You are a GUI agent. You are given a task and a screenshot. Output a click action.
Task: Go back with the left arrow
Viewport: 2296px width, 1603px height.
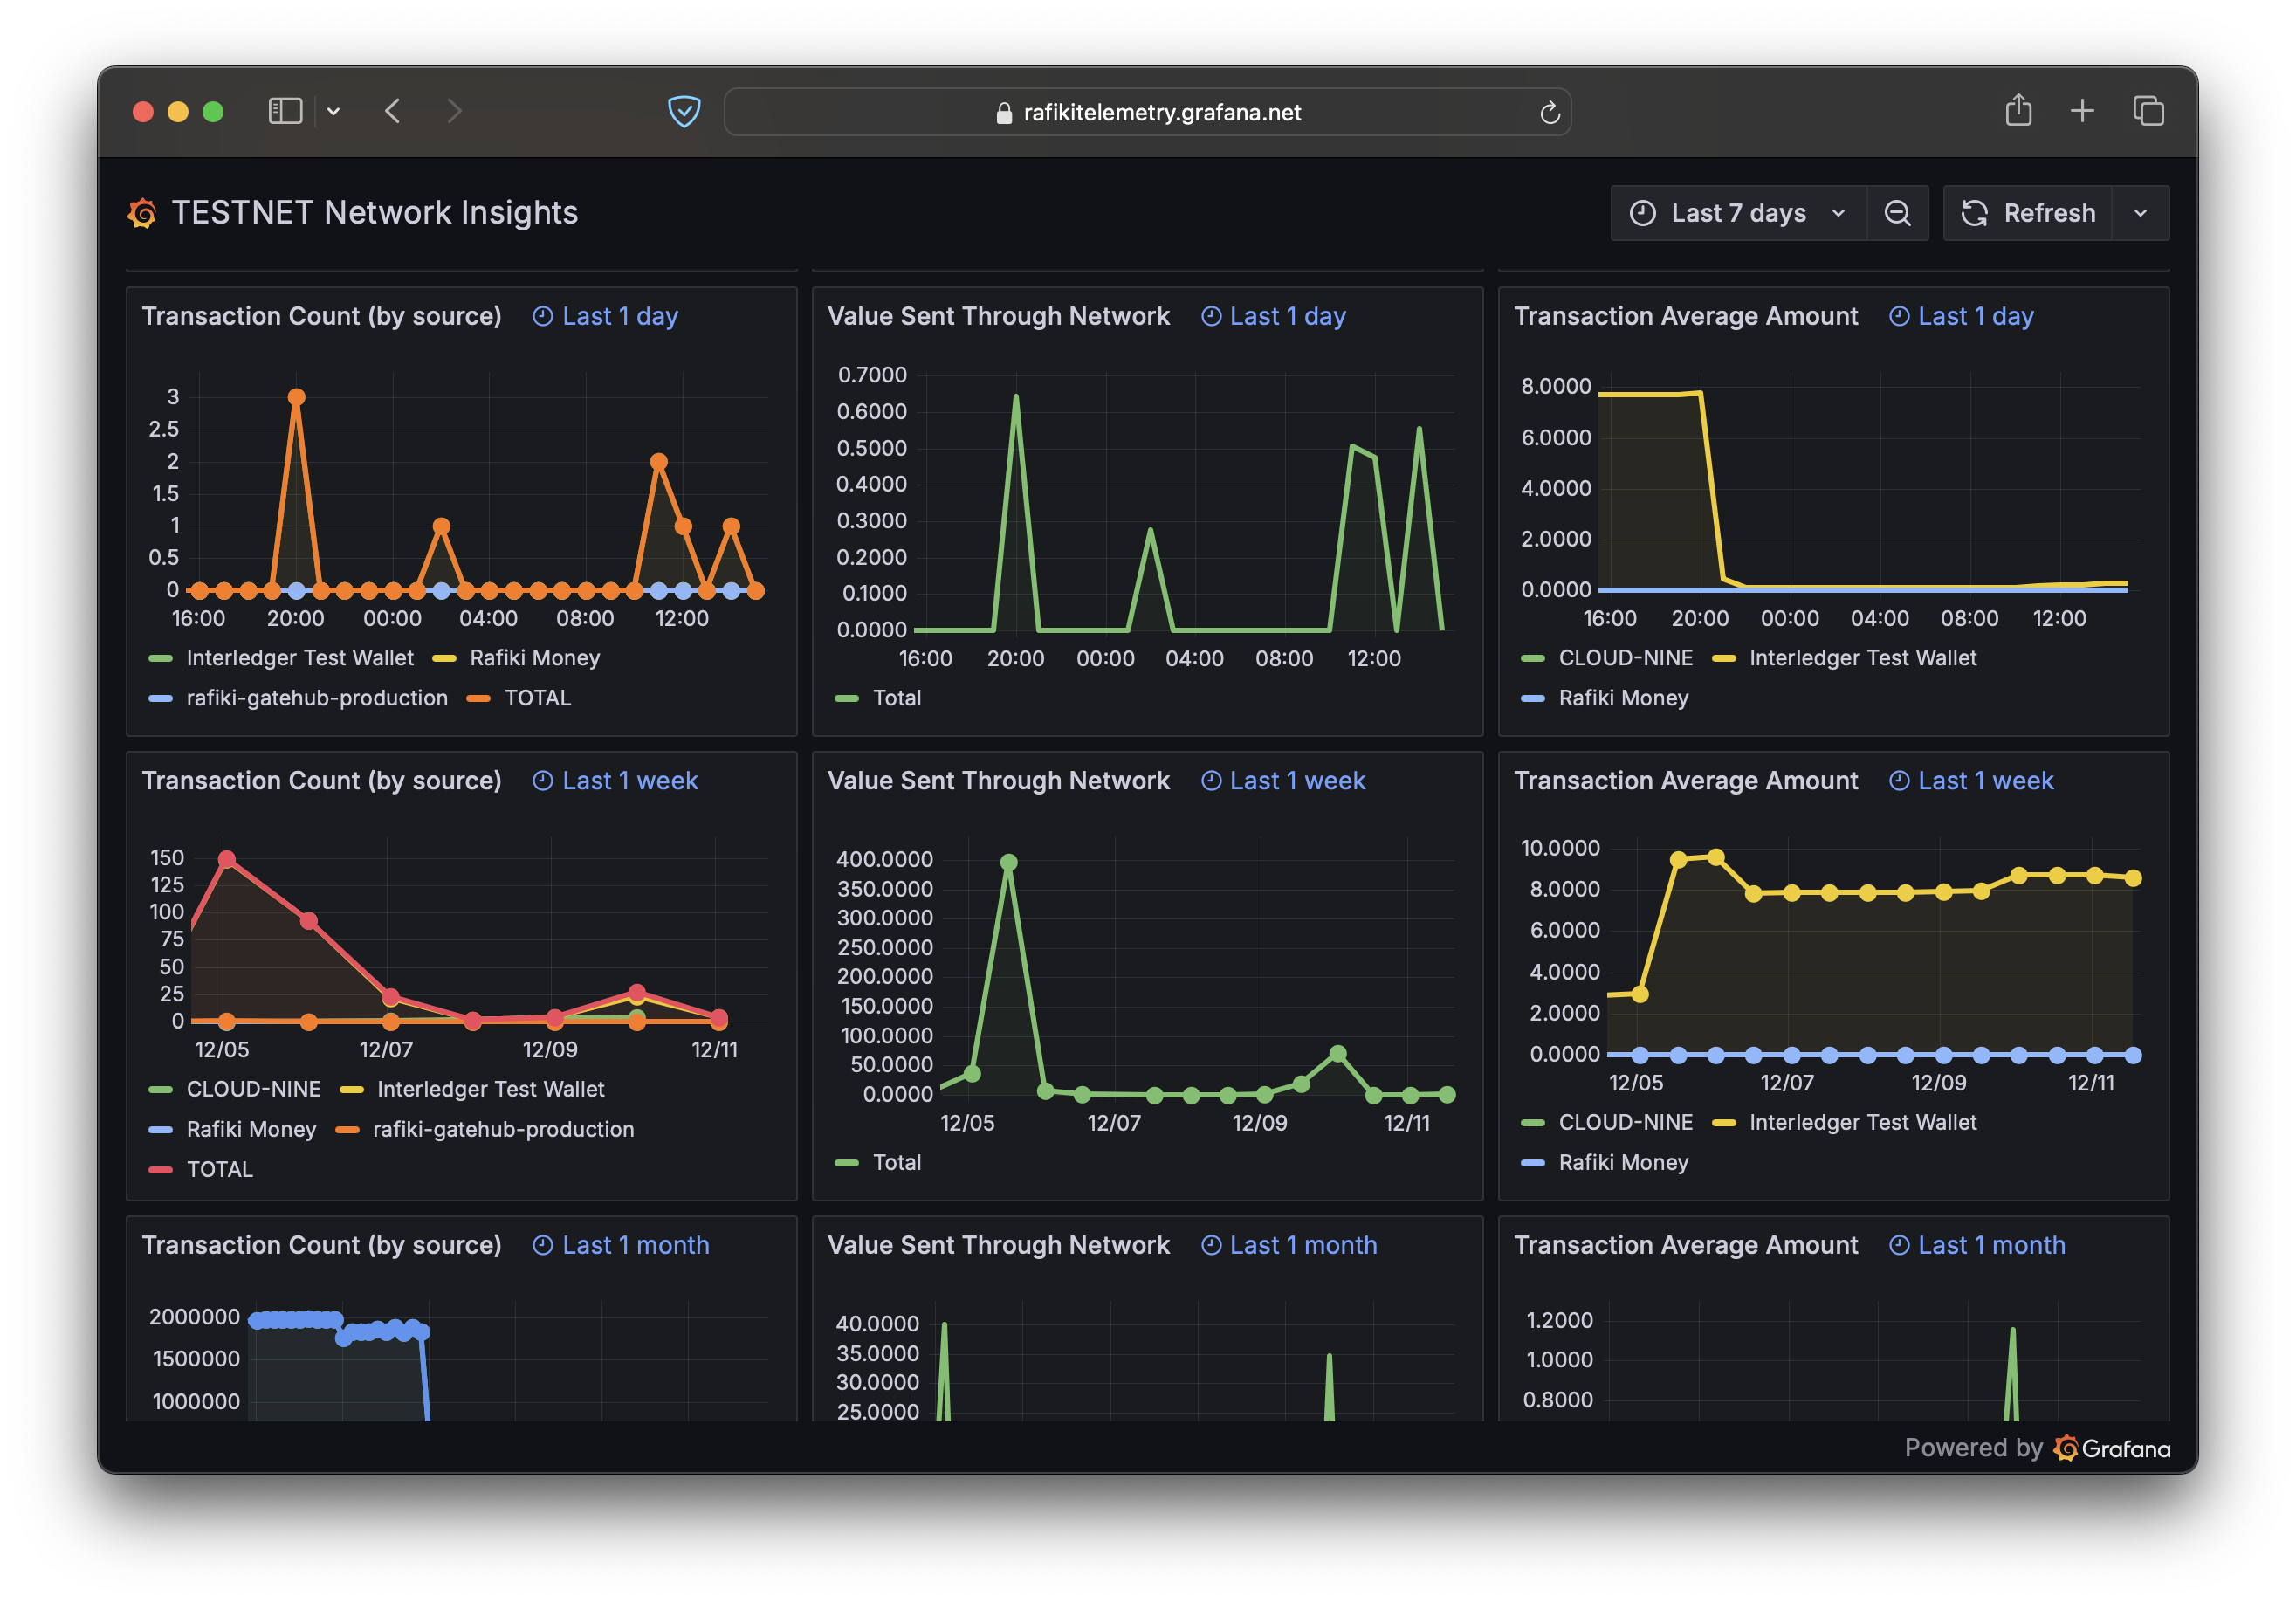tap(393, 111)
